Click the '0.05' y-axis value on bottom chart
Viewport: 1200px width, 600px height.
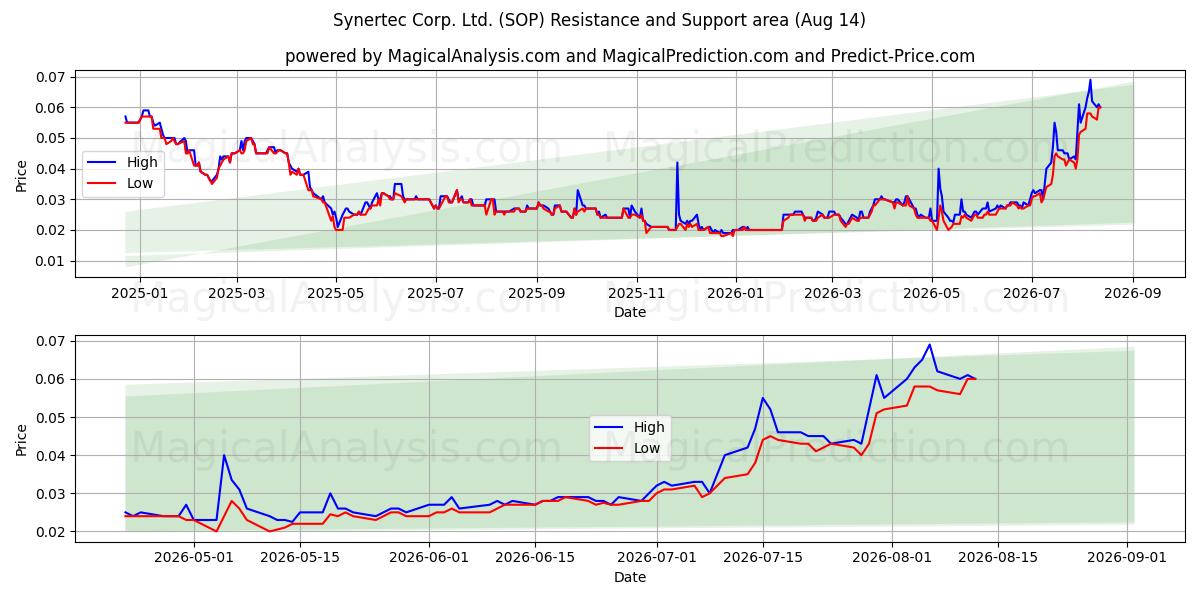click(x=50, y=417)
